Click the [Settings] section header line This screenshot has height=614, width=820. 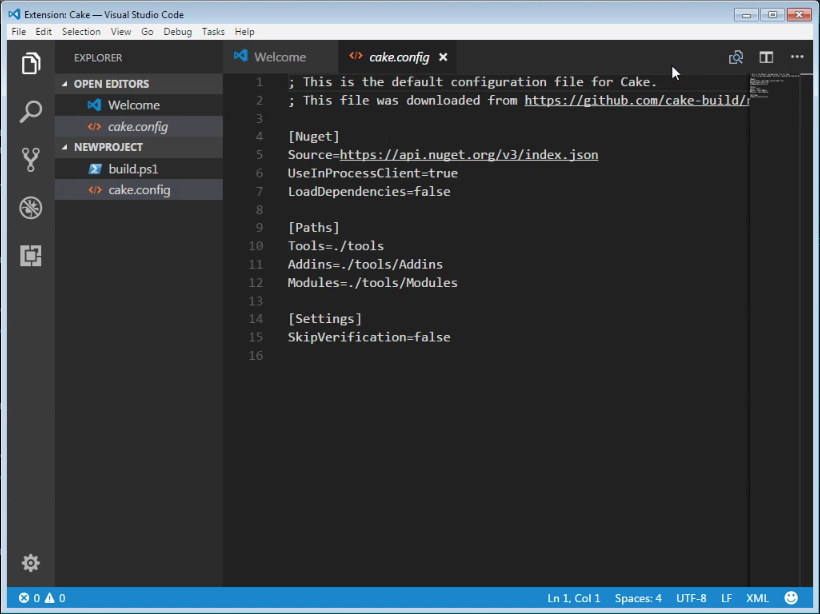325,319
